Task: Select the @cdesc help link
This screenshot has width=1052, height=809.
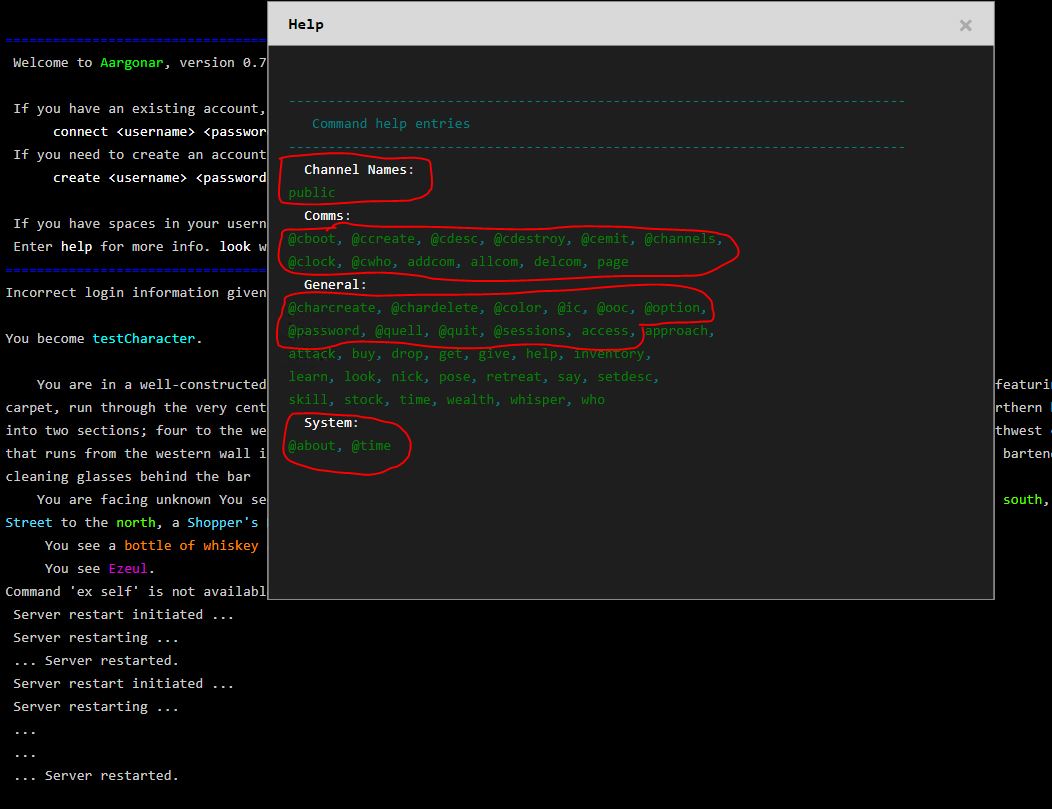Action: pyautogui.click(x=455, y=239)
